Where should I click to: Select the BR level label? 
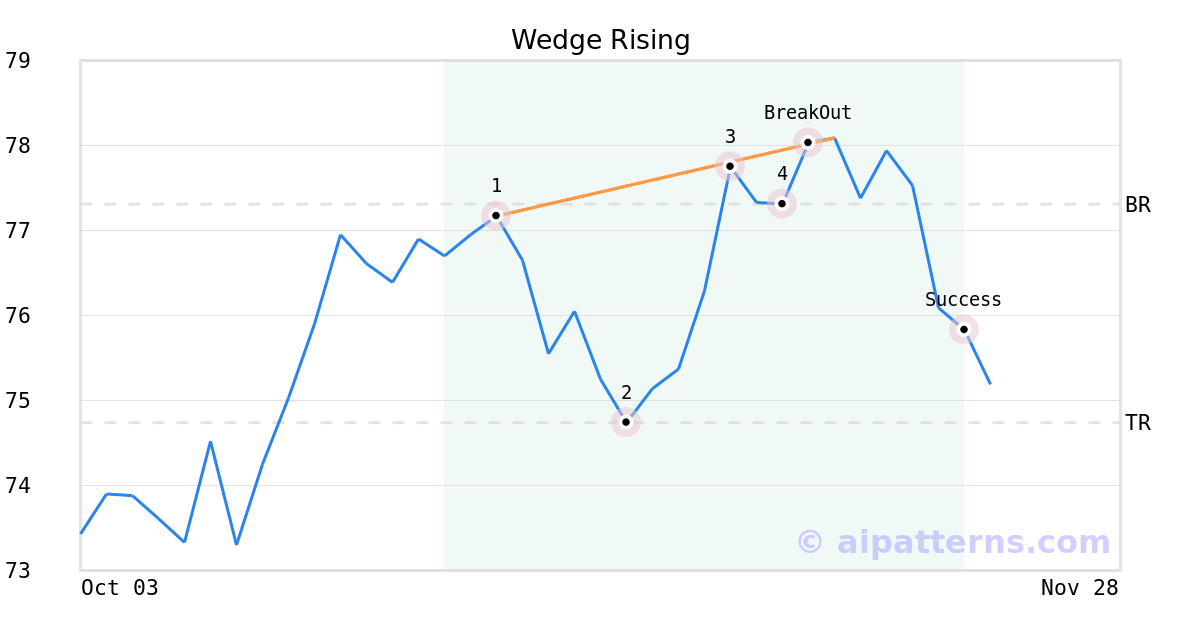[x=1138, y=205]
